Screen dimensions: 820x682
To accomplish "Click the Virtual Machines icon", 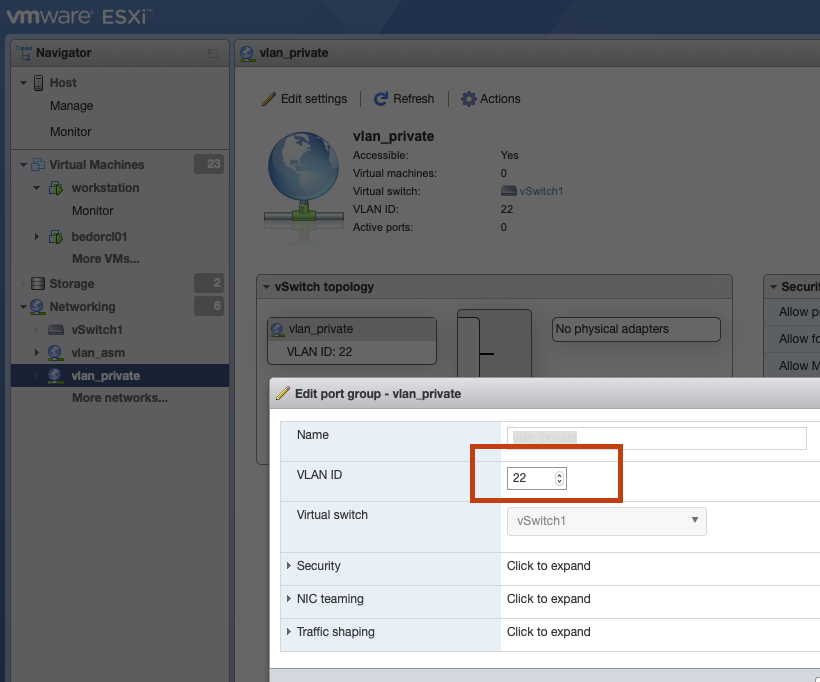I will pos(38,165).
